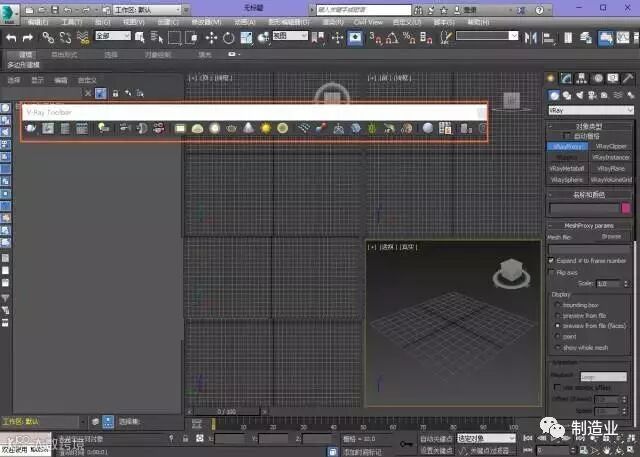Click the first teapot icon in V-Ray toolbar
Viewport: 640px width, 457px height.
(30, 129)
